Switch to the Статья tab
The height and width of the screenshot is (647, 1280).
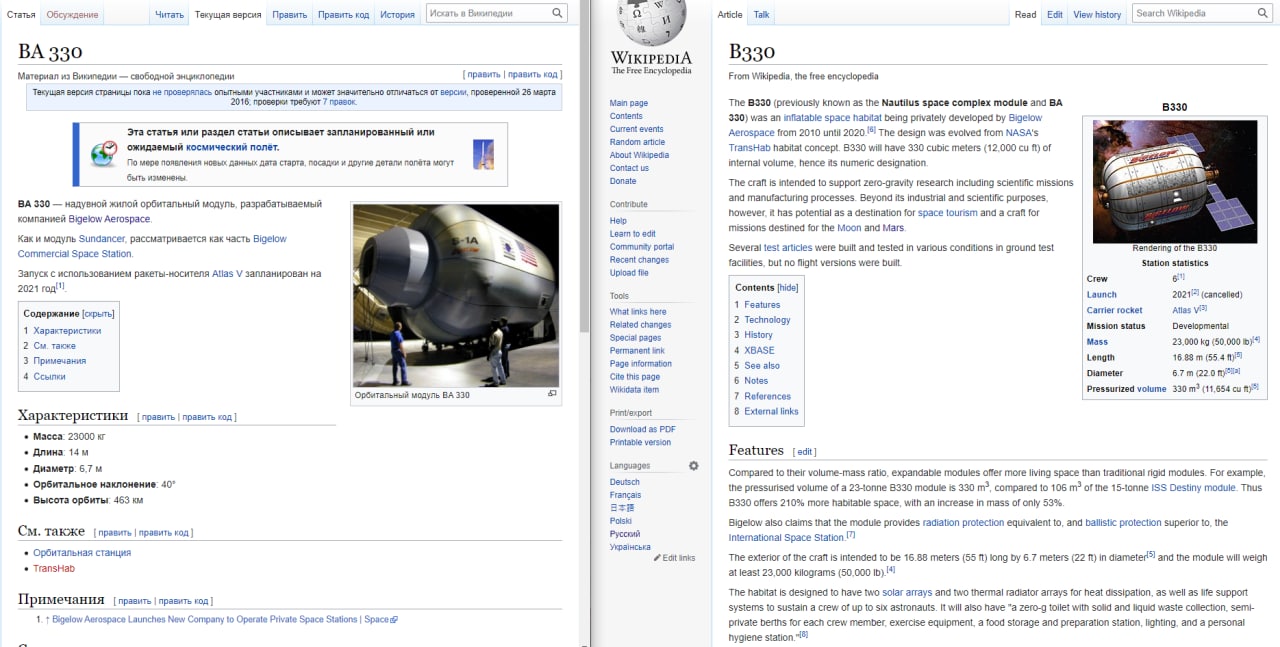tap(21, 15)
